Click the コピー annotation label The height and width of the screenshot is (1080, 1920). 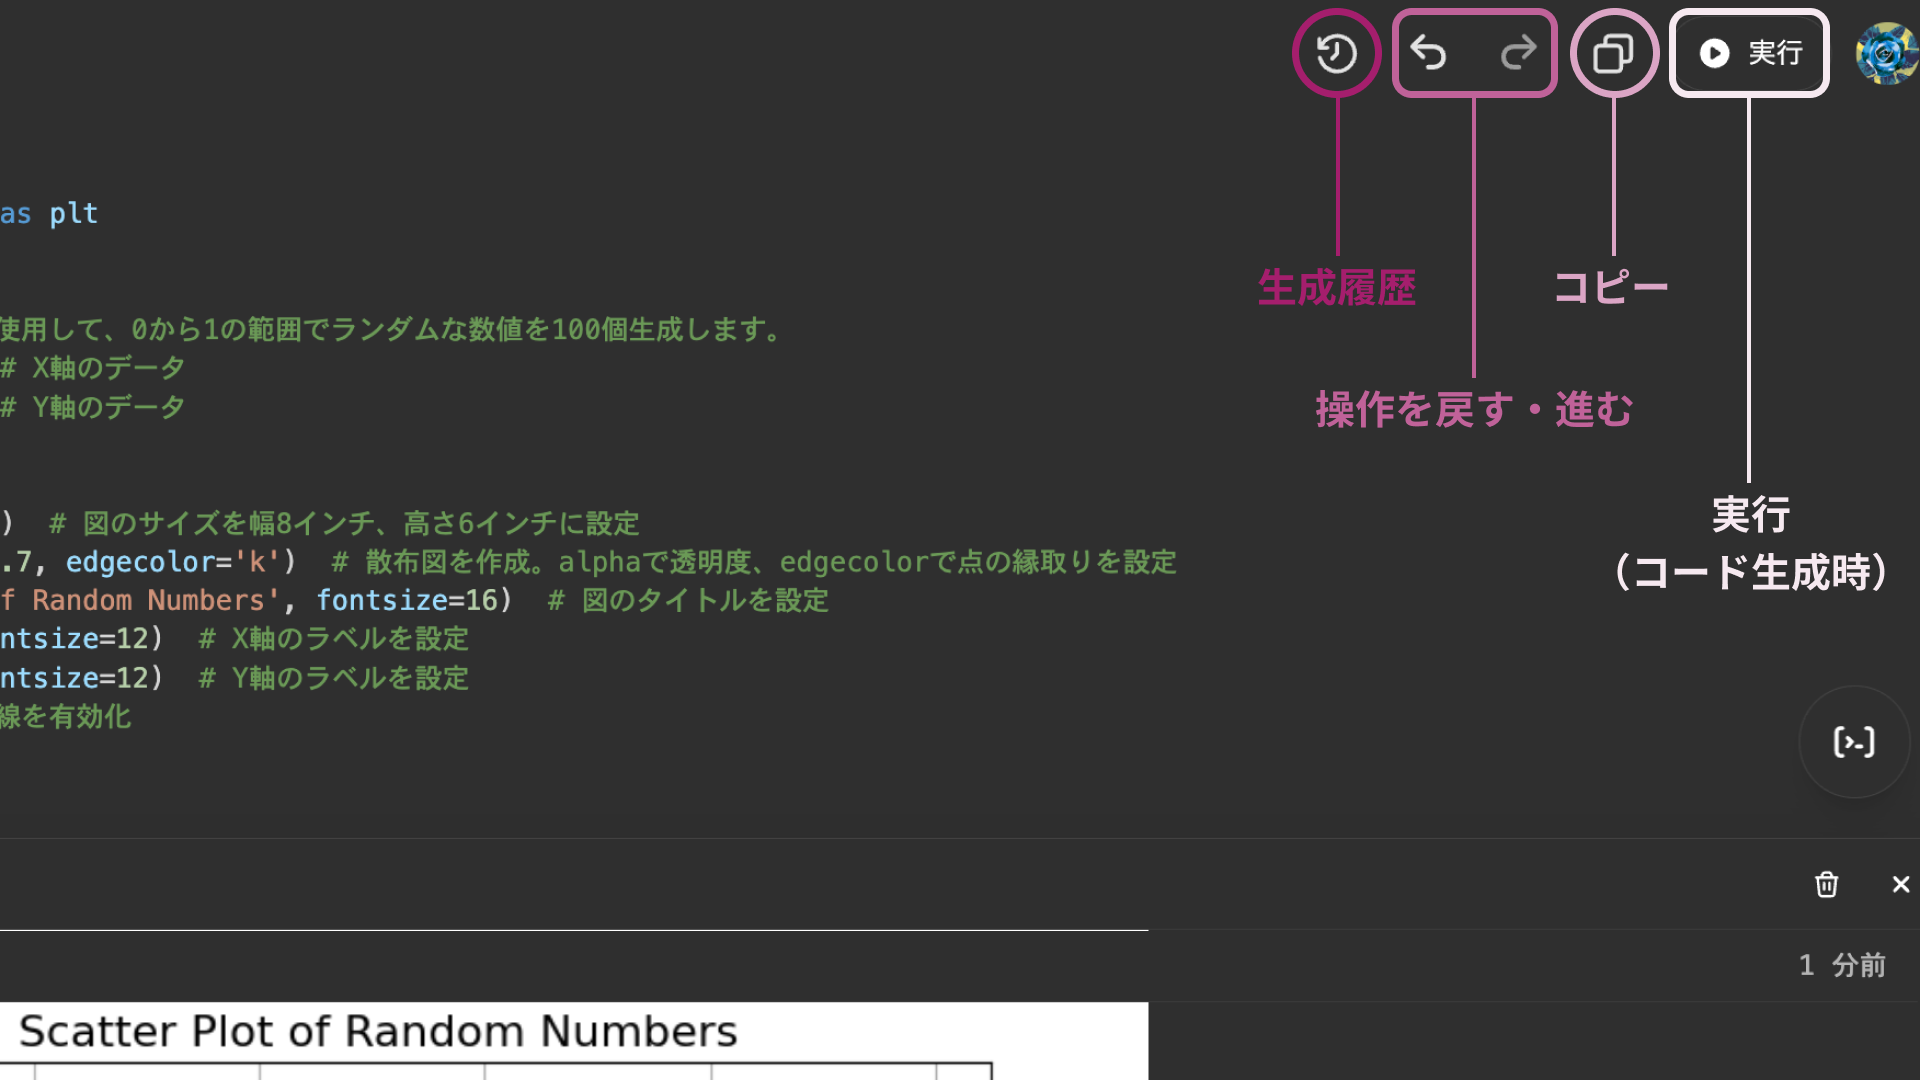point(1611,288)
